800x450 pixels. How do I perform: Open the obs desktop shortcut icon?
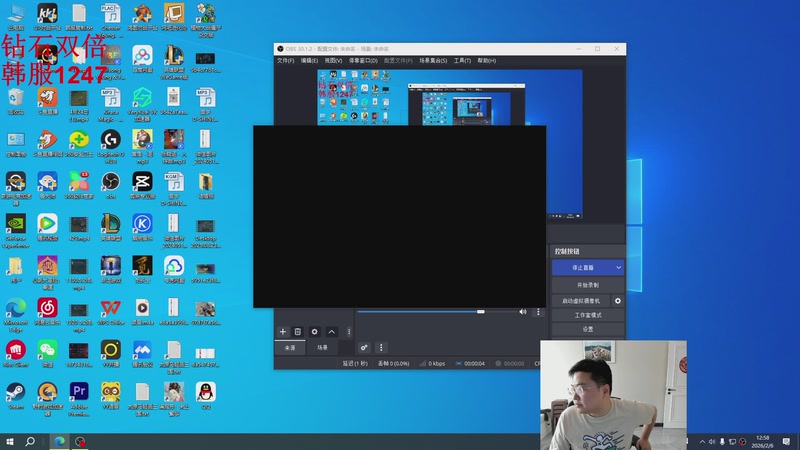coord(110,186)
